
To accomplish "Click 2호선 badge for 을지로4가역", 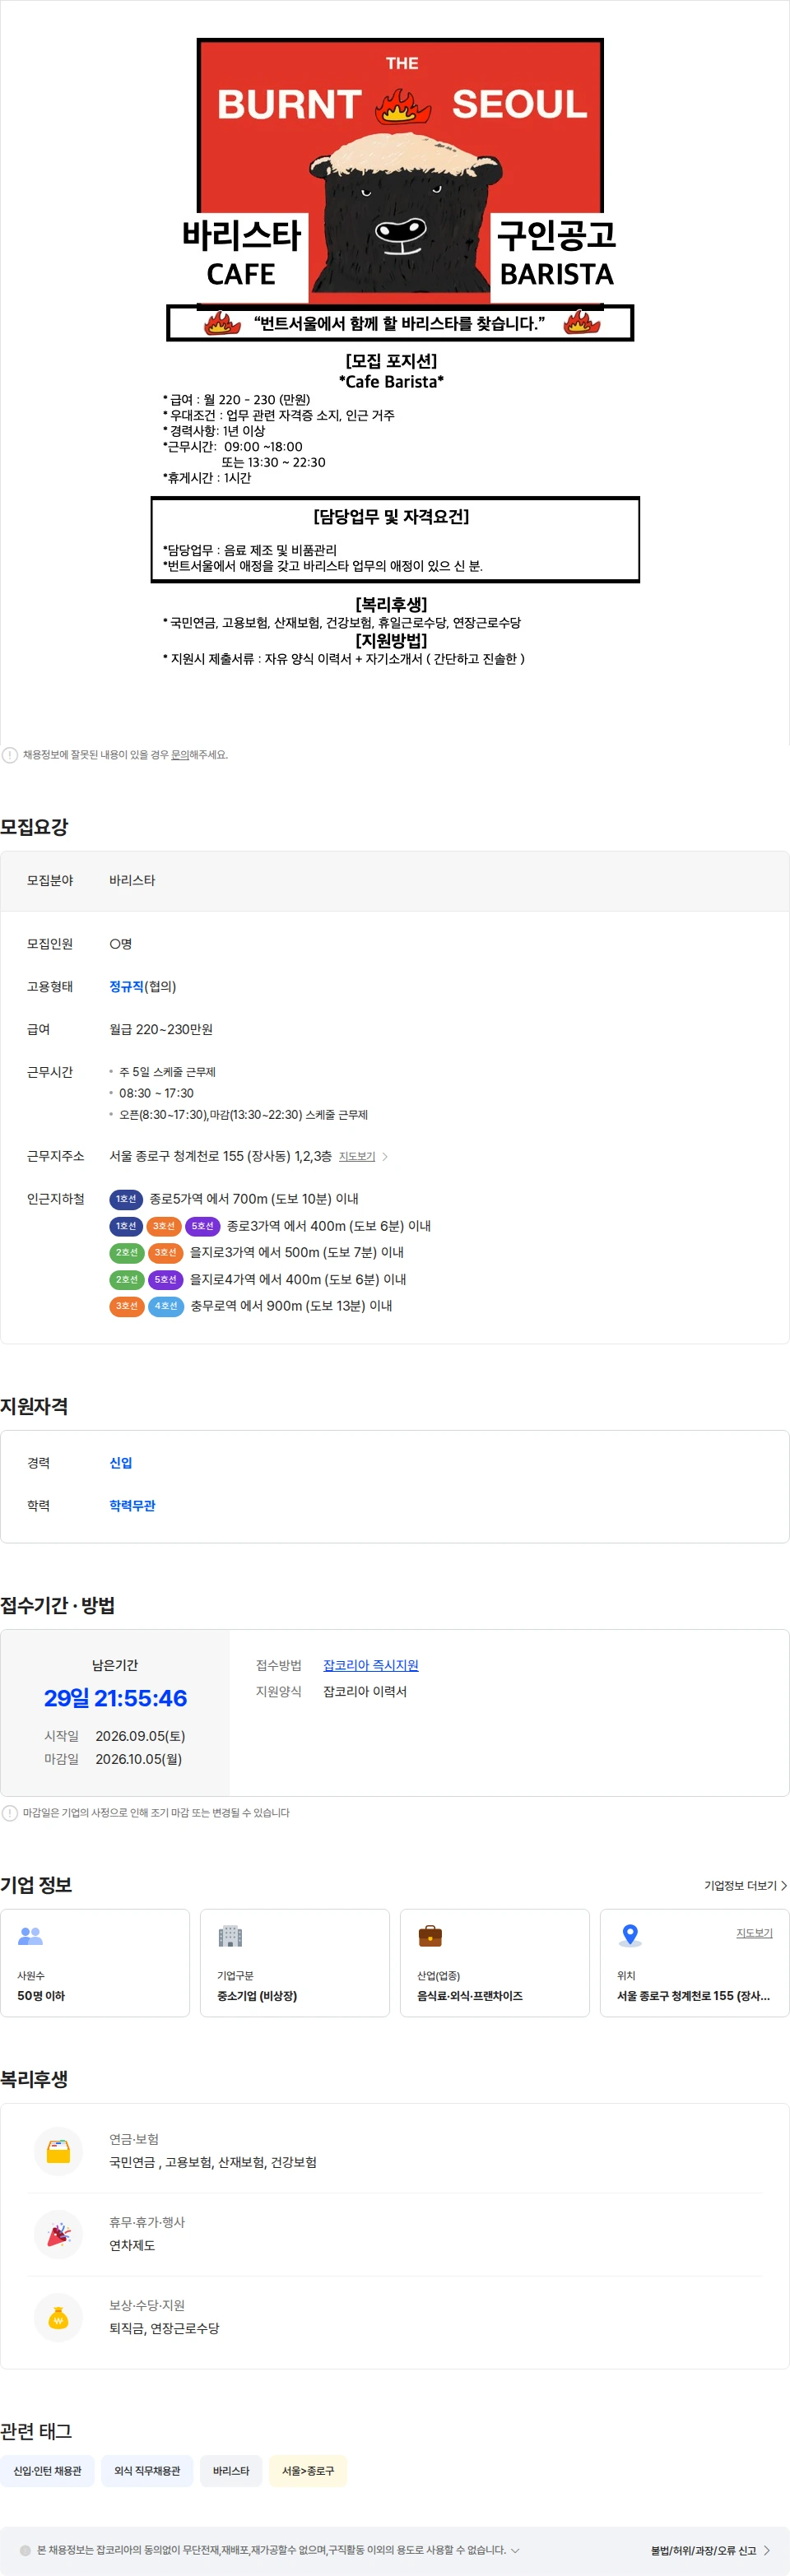I will tap(126, 1279).
